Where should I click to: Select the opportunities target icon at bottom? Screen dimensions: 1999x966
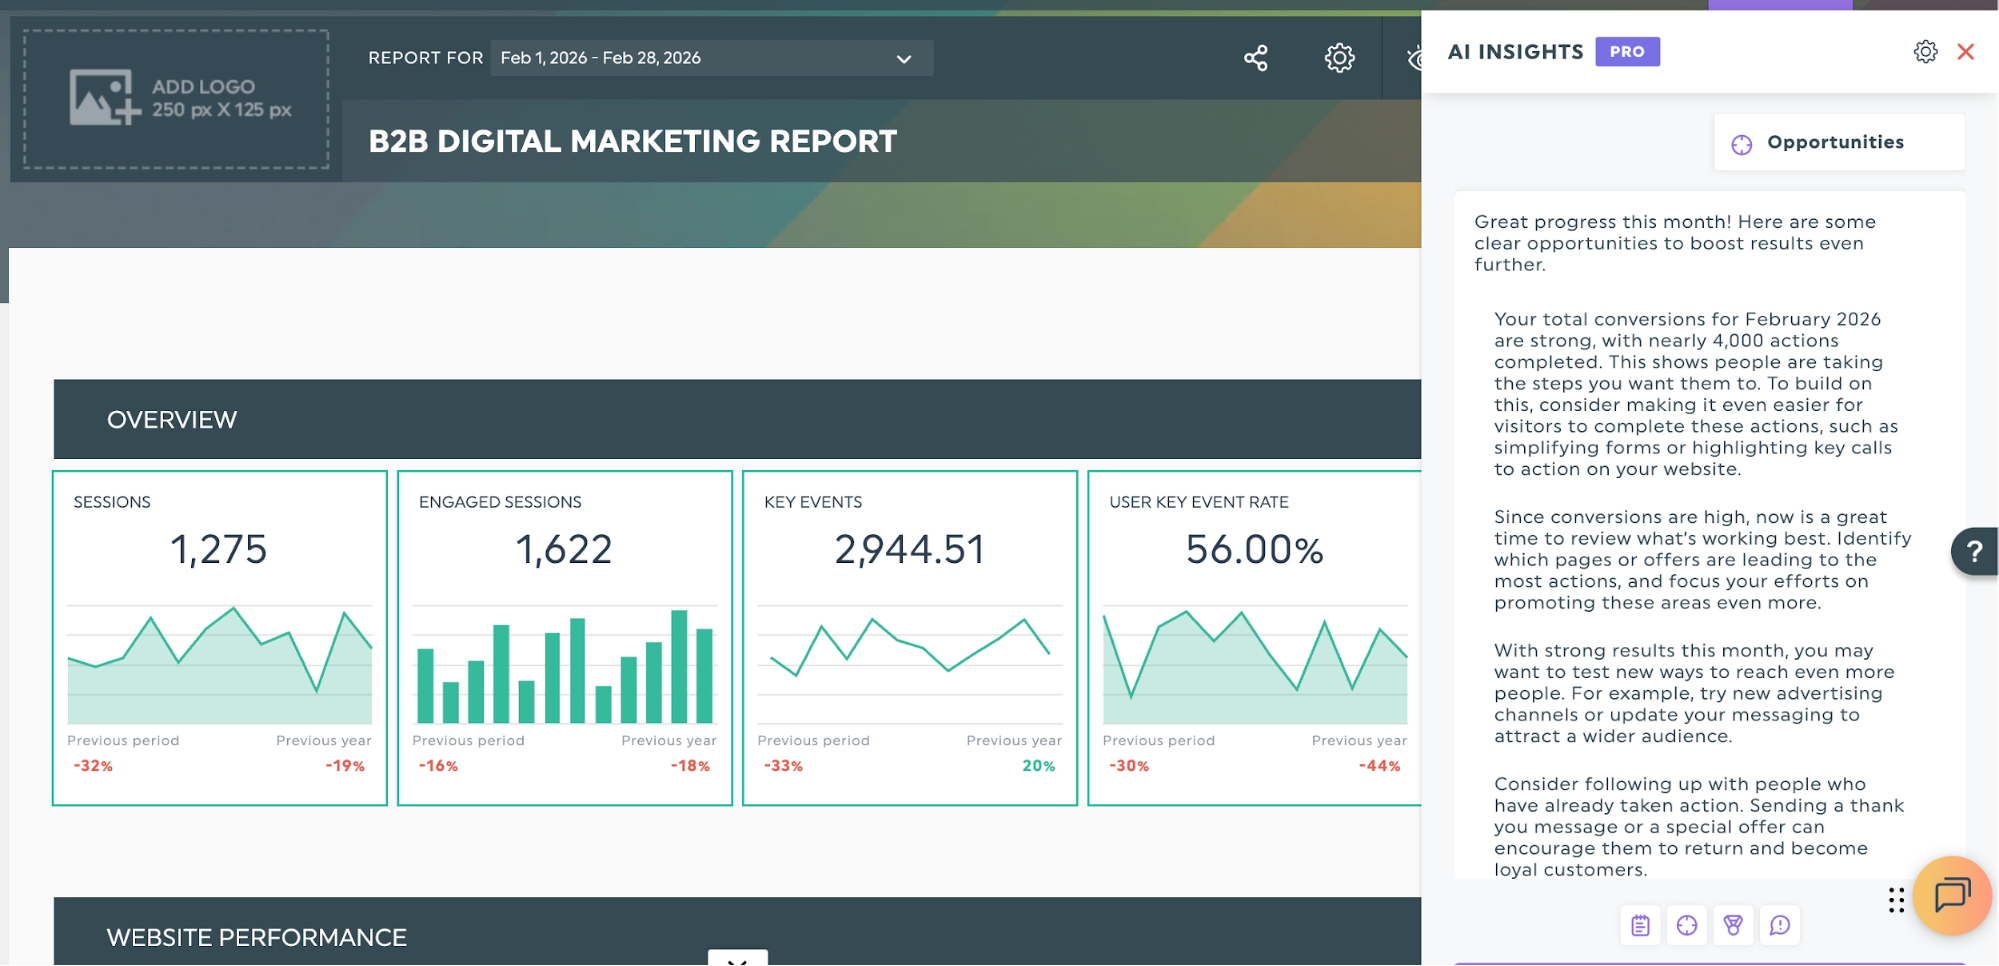(1687, 925)
